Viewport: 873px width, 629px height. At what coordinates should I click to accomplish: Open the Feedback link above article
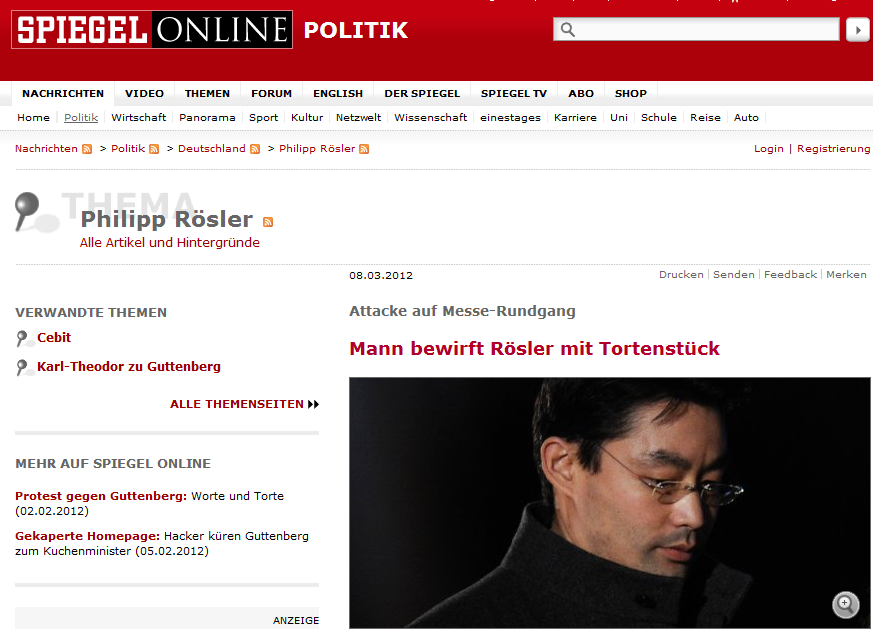[790, 274]
